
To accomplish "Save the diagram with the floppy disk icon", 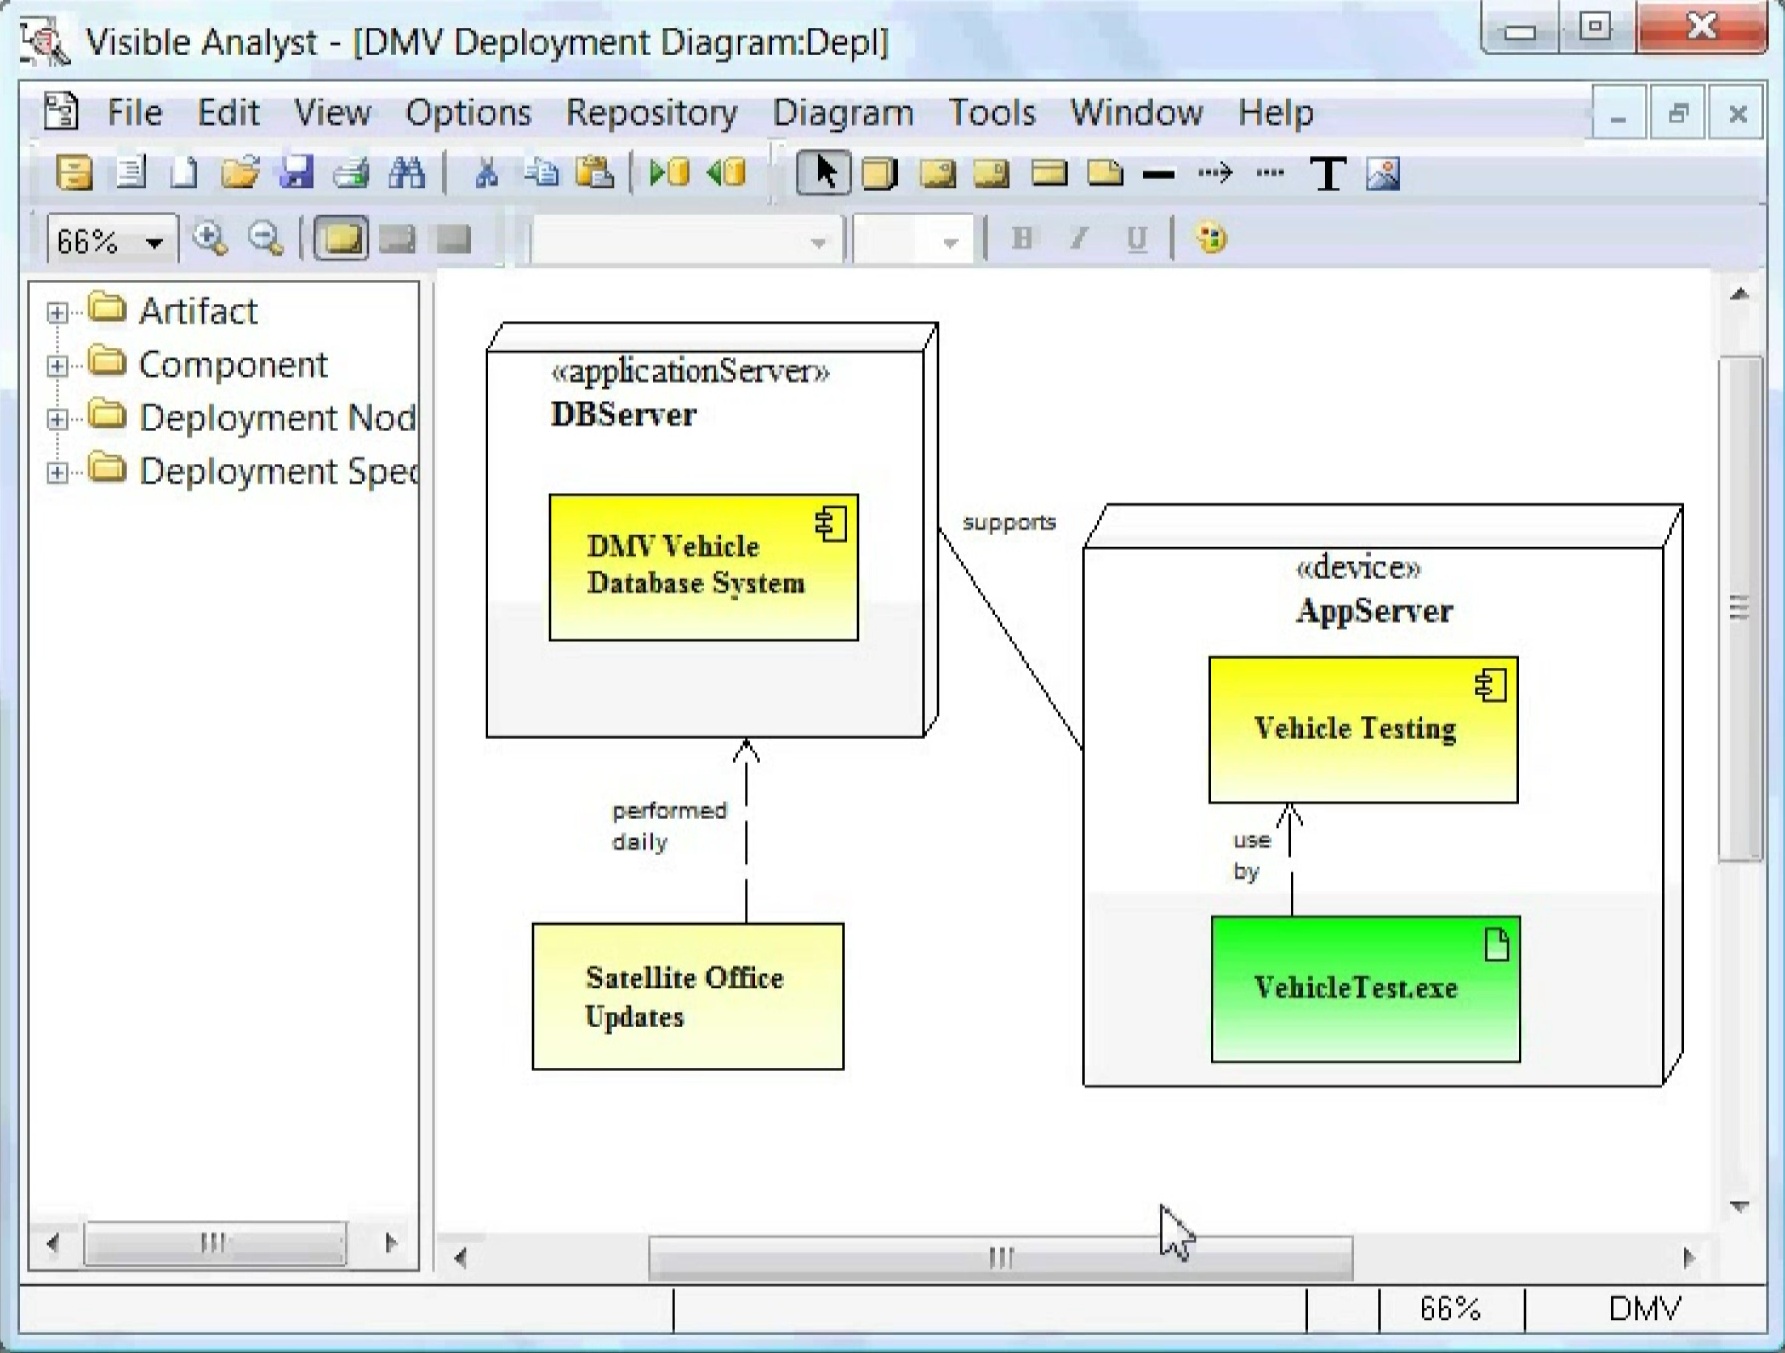I will tap(296, 173).
